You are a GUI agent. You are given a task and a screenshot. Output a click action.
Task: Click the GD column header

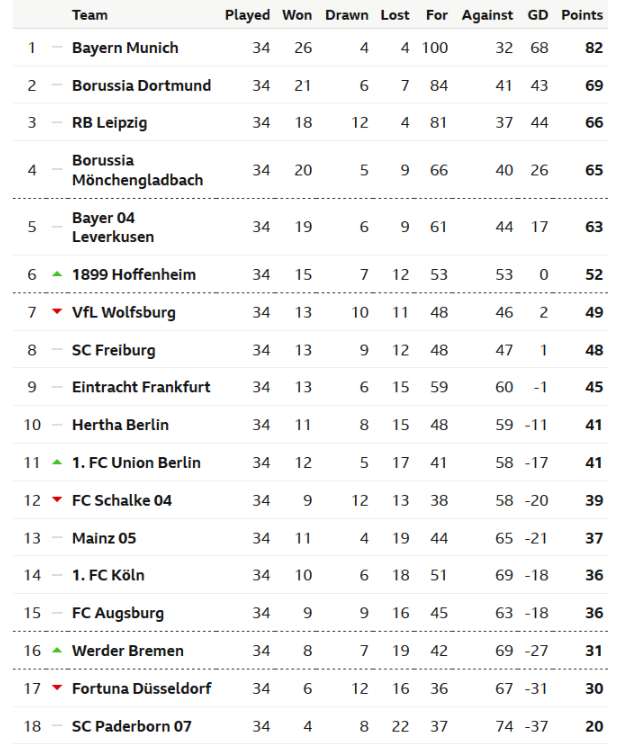click(538, 15)
